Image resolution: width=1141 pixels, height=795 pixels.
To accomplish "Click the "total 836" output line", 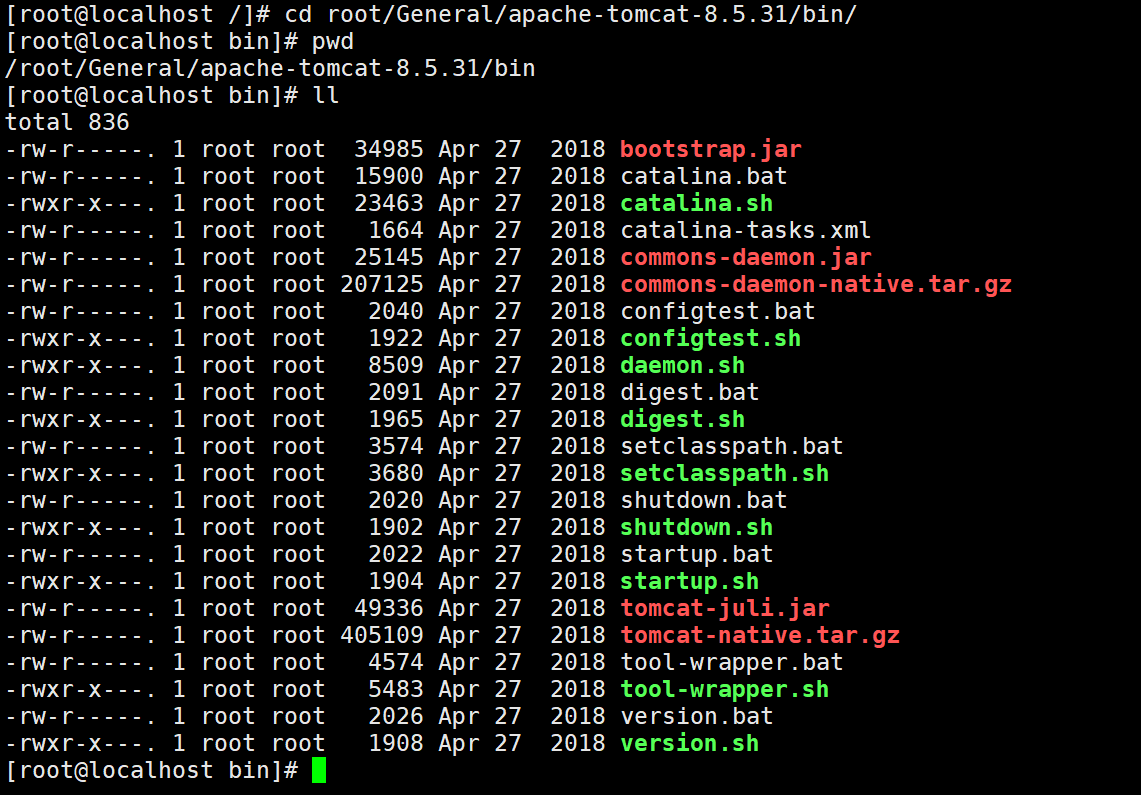I will coord(67,122).
